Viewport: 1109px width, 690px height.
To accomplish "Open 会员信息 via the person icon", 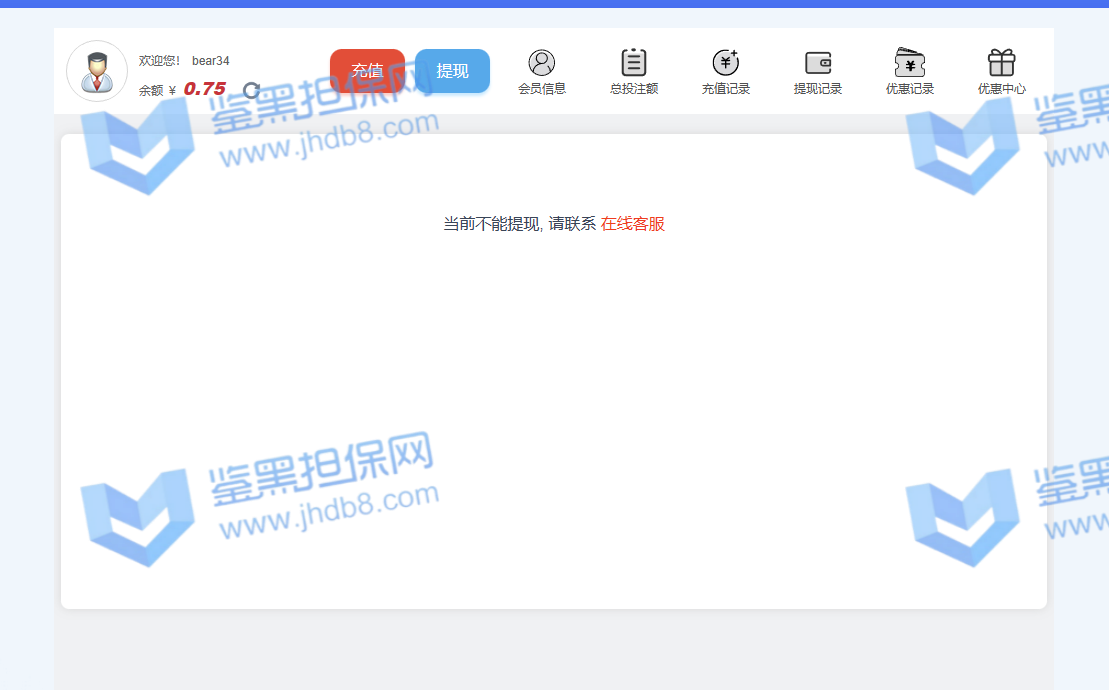I will [x=542, y=63].
